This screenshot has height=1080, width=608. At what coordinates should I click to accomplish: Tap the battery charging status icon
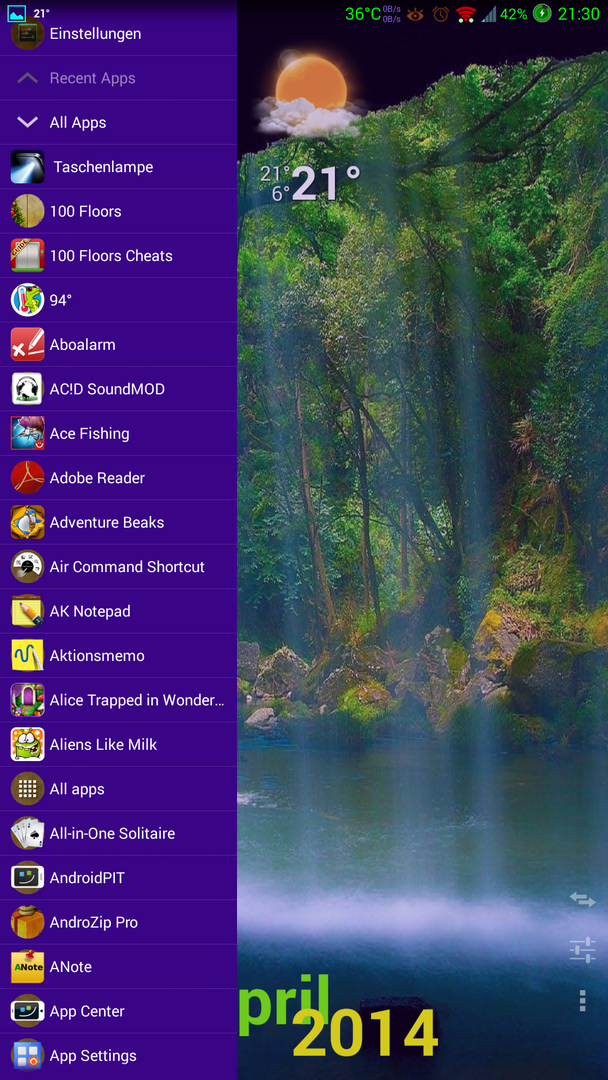point(542,14)
